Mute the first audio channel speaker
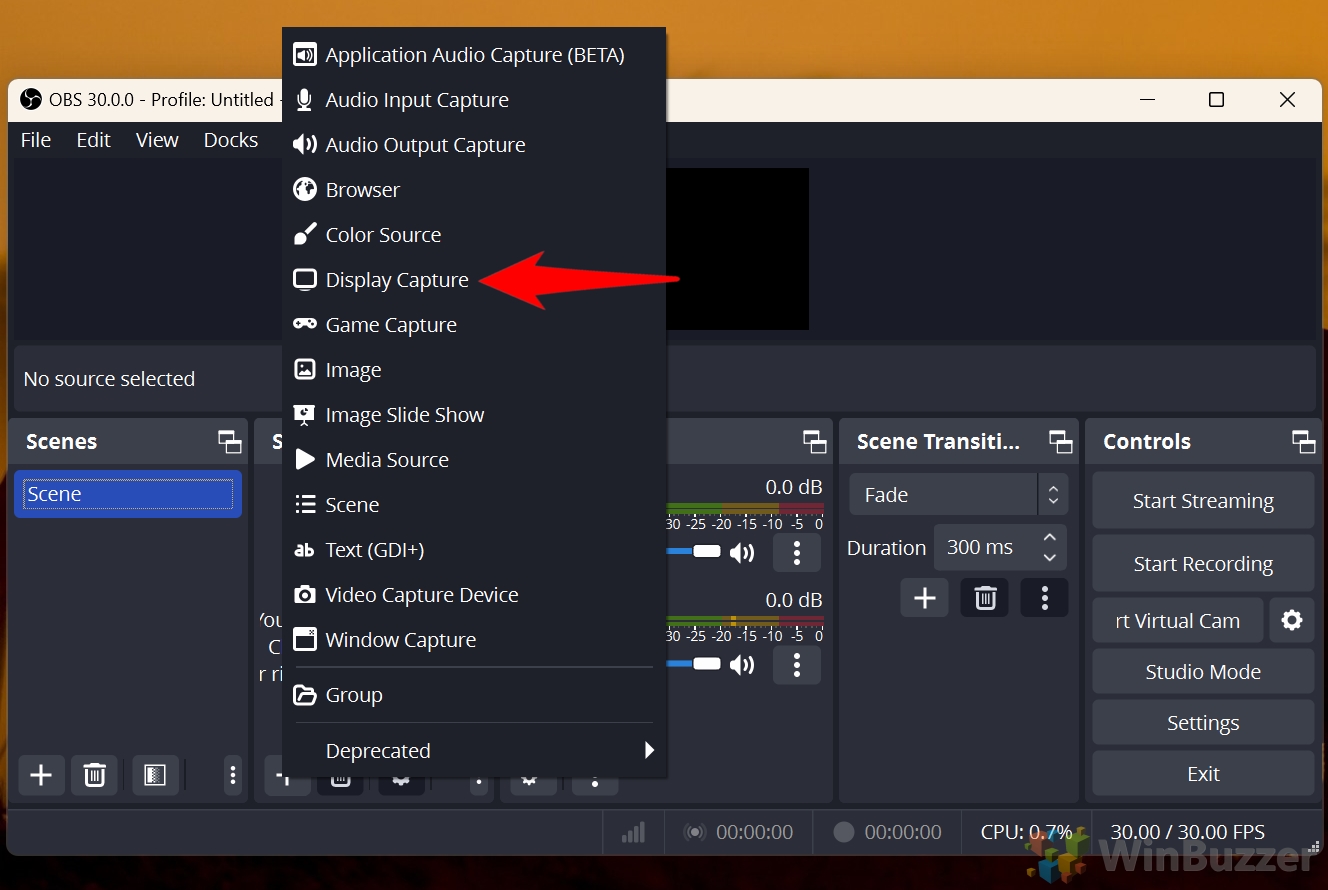 pyautogui.click(x=742, y=552)
